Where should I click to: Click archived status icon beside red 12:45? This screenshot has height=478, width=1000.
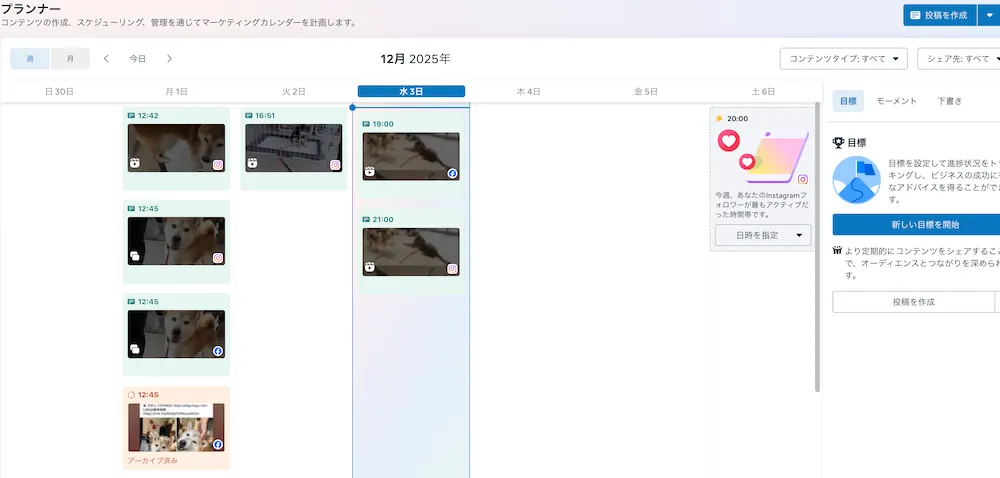click(131, 395)
